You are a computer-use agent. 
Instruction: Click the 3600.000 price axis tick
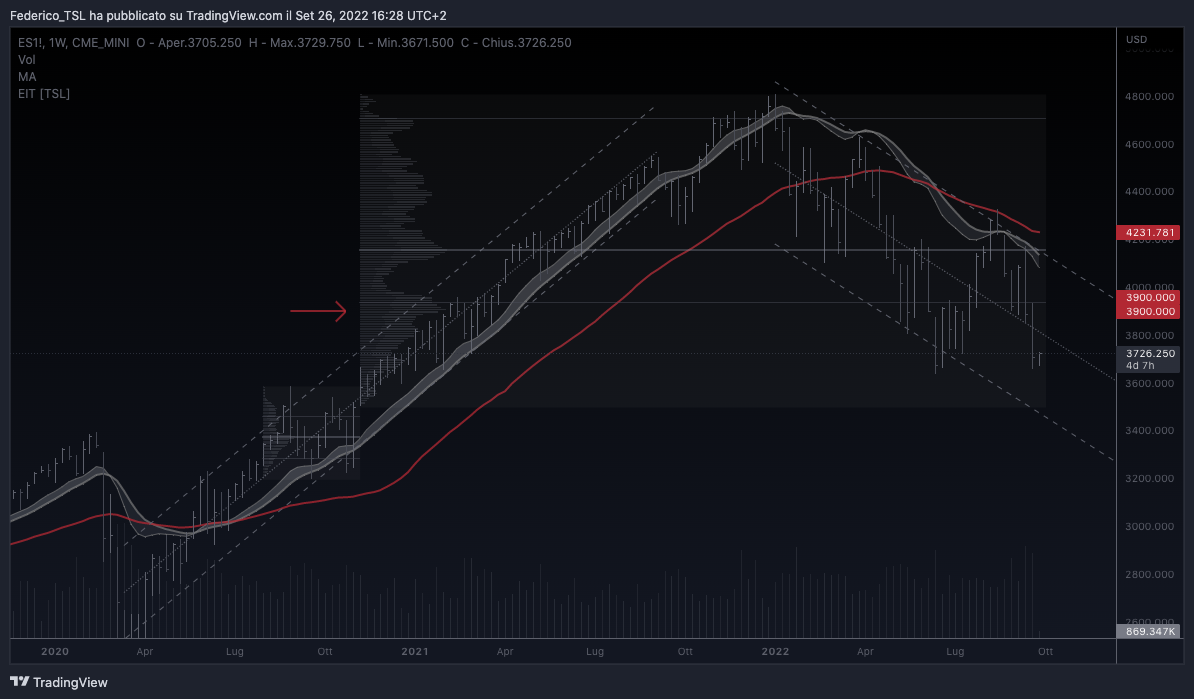coord(1149,383)
